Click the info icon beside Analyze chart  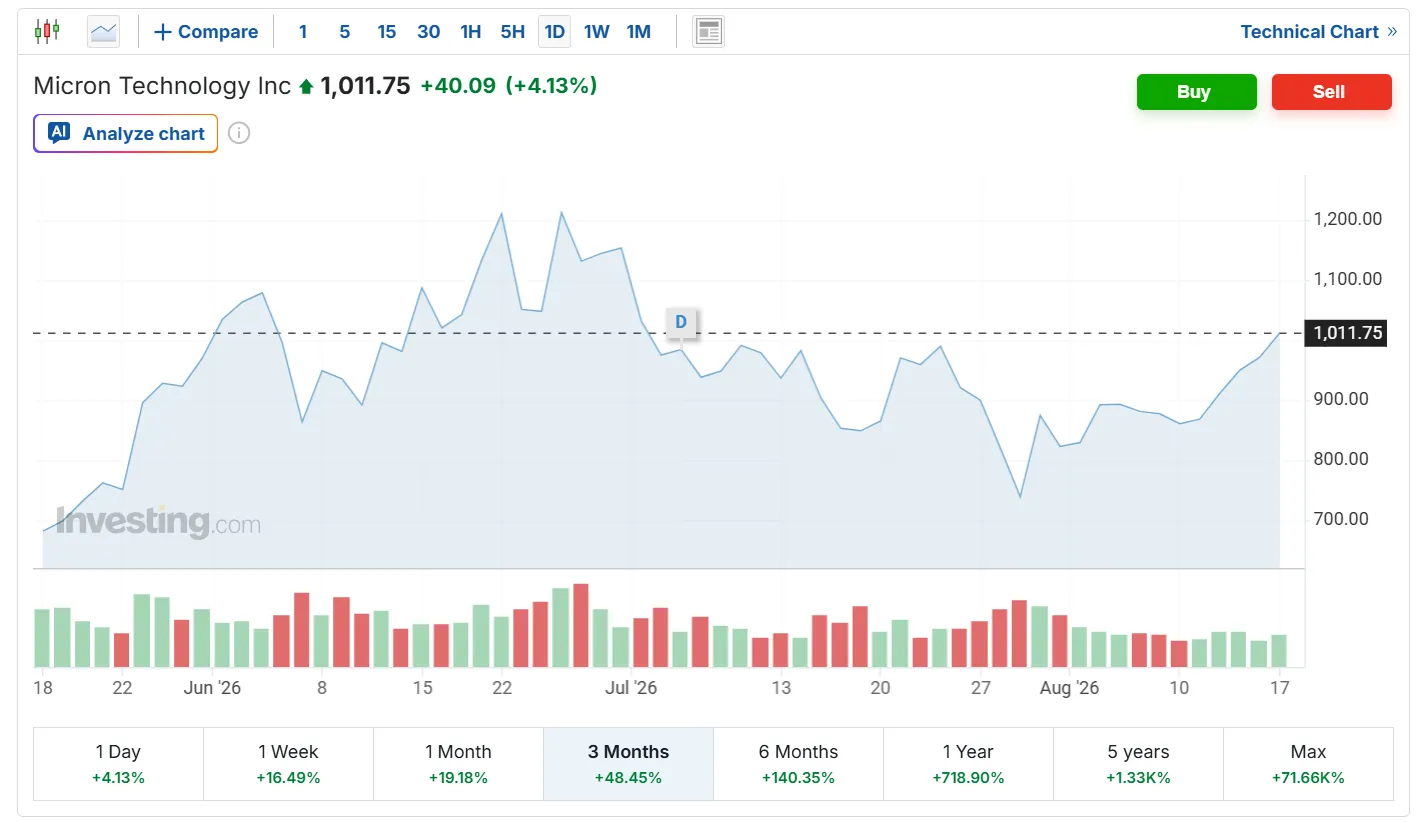click(239, 133)
